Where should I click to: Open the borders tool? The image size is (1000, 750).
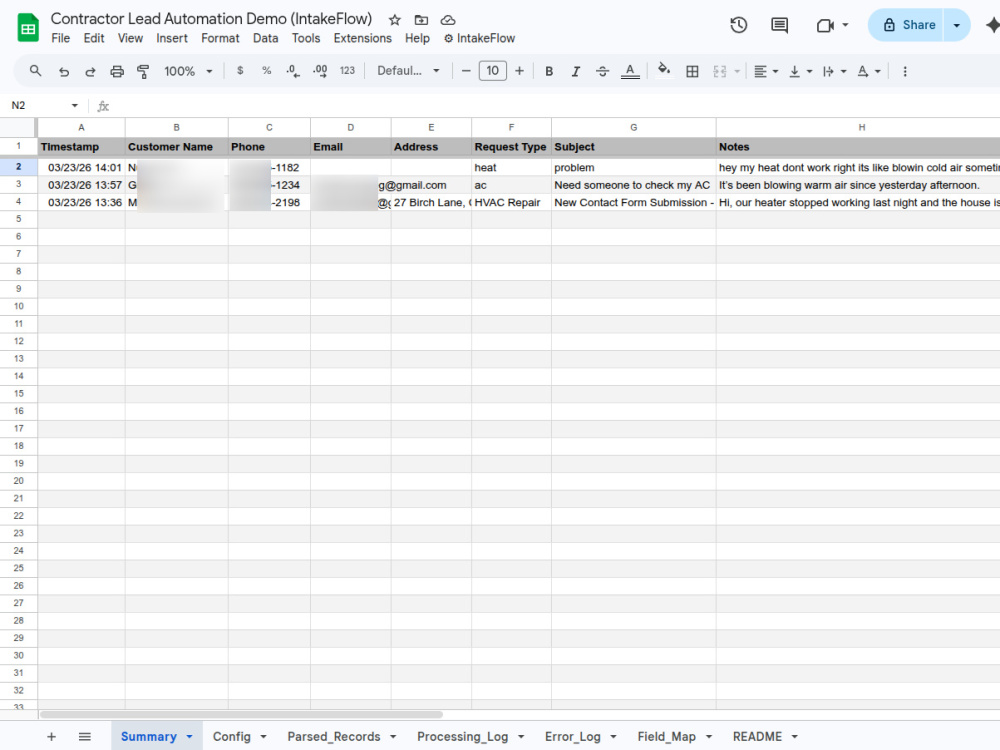click(x=692, y=71)
